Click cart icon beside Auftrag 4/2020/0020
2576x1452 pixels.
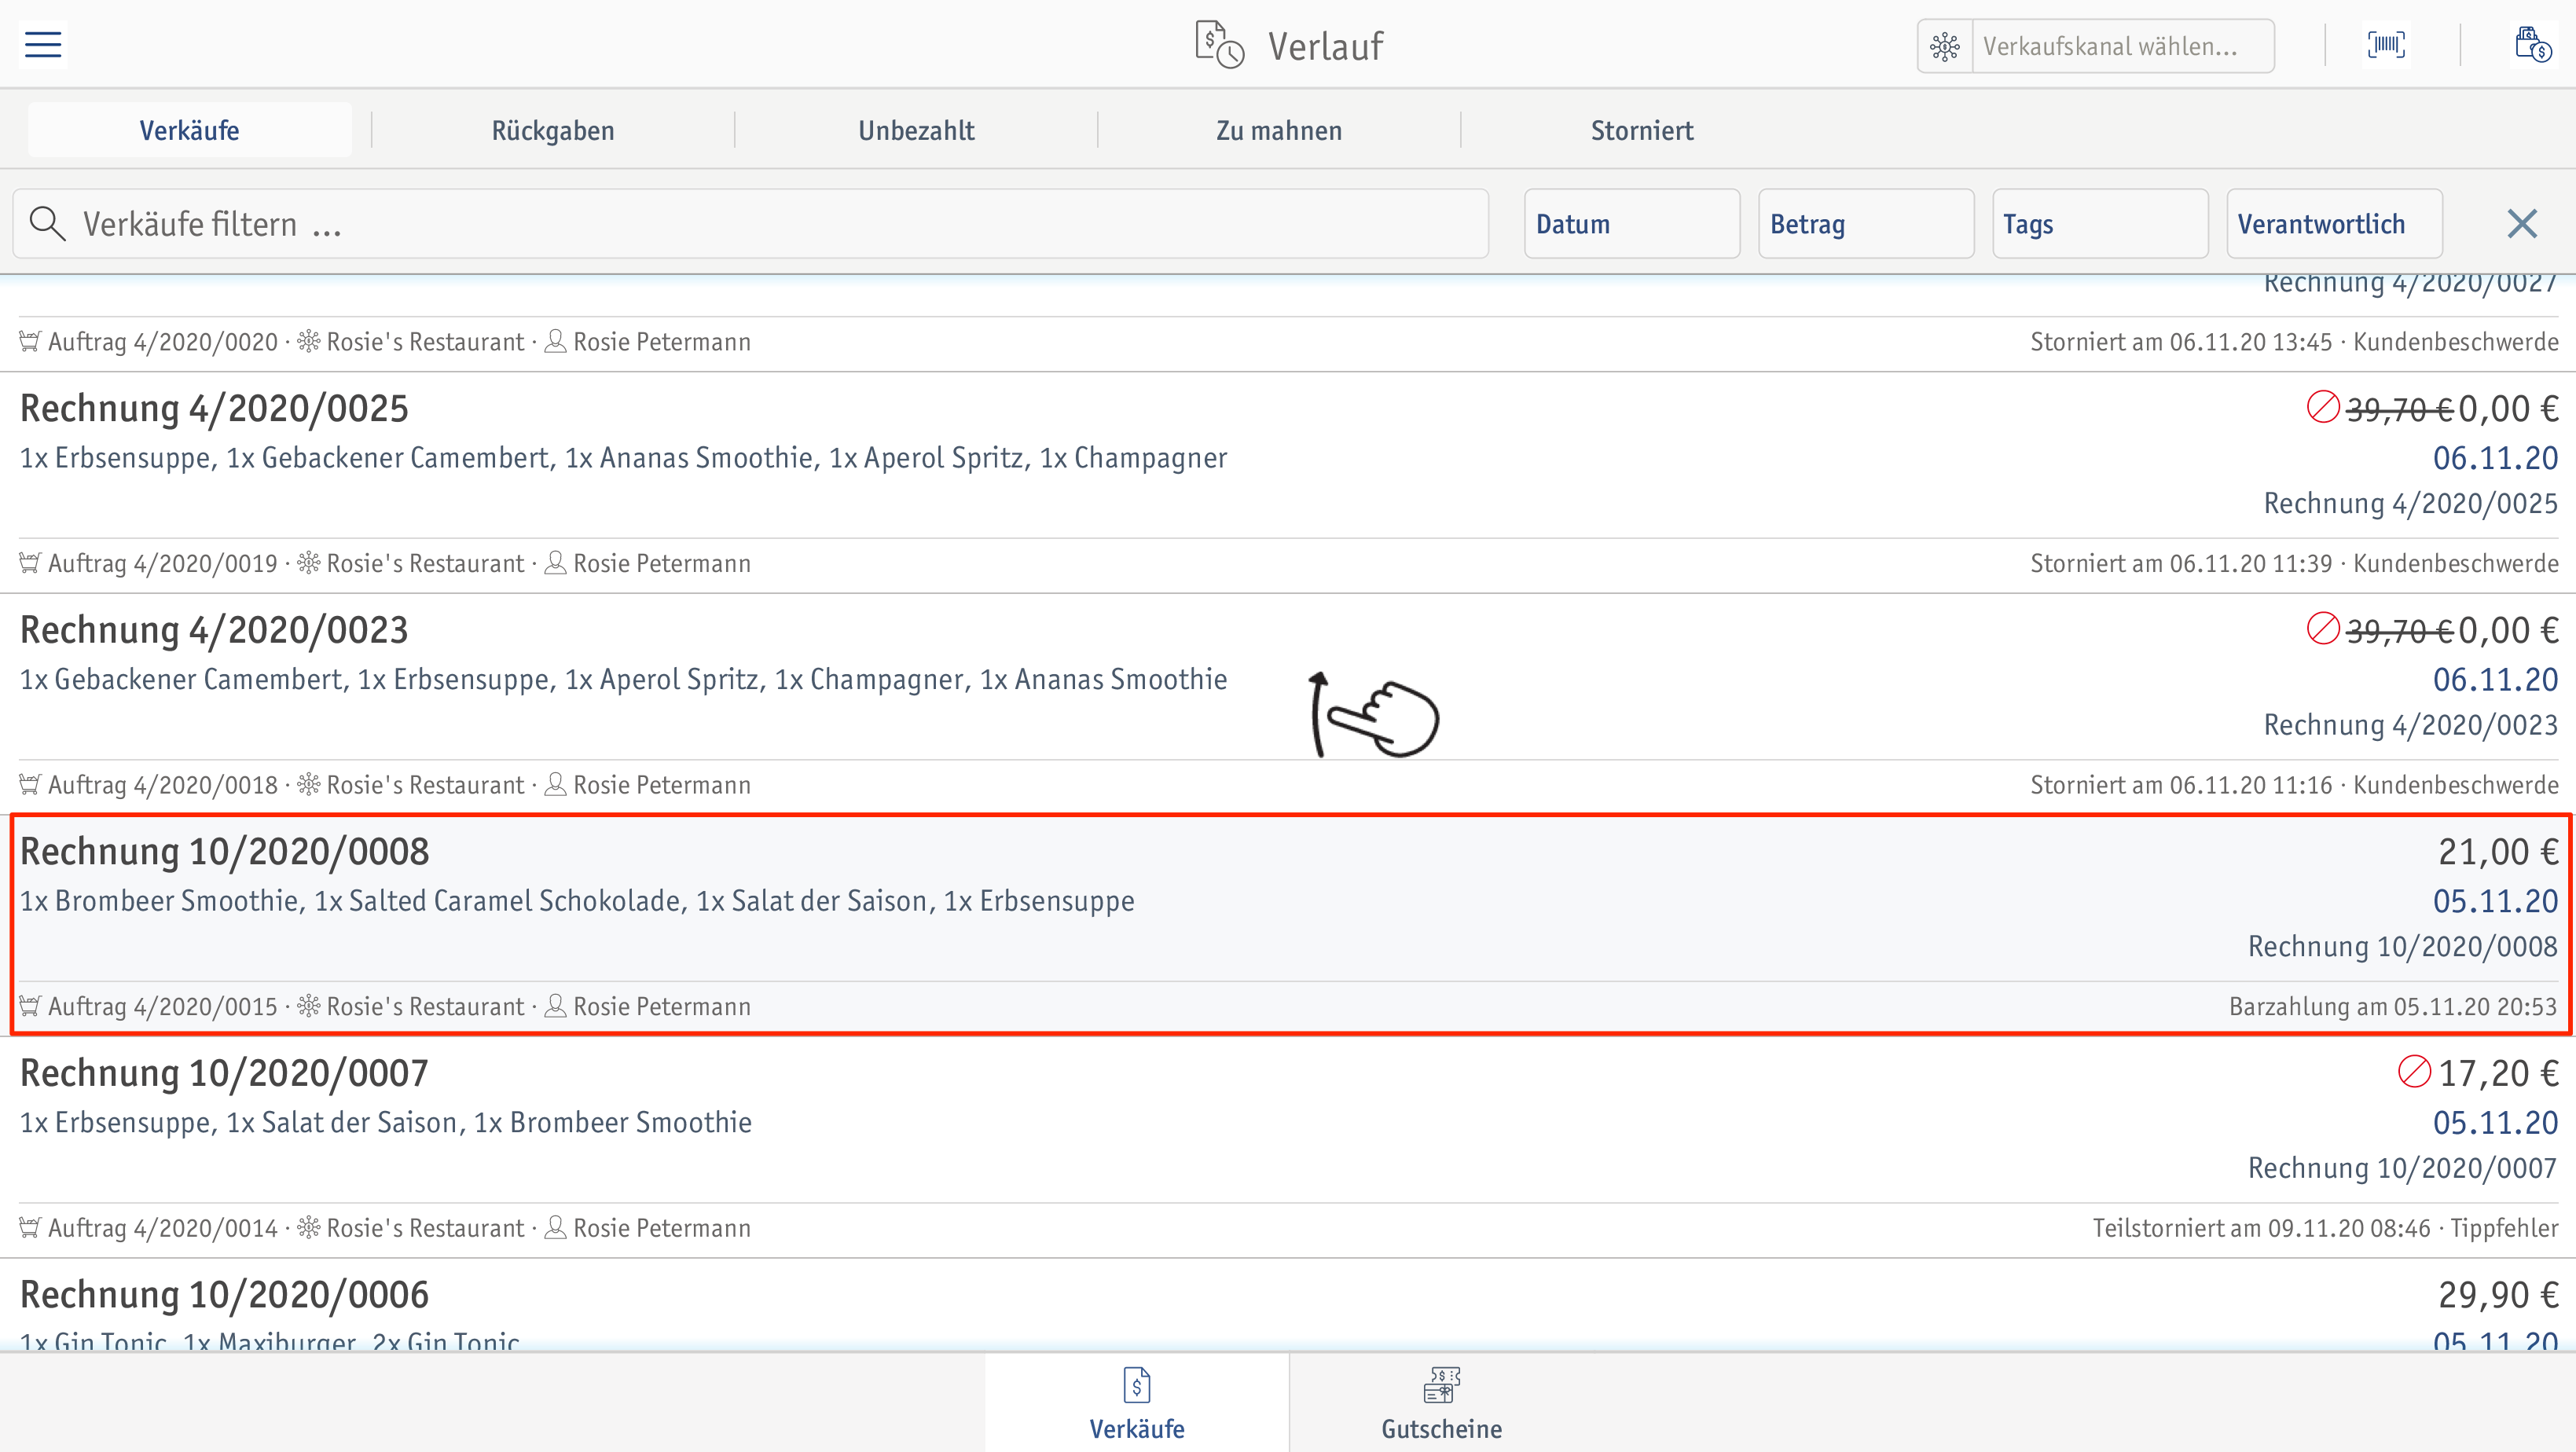[30, 342]
